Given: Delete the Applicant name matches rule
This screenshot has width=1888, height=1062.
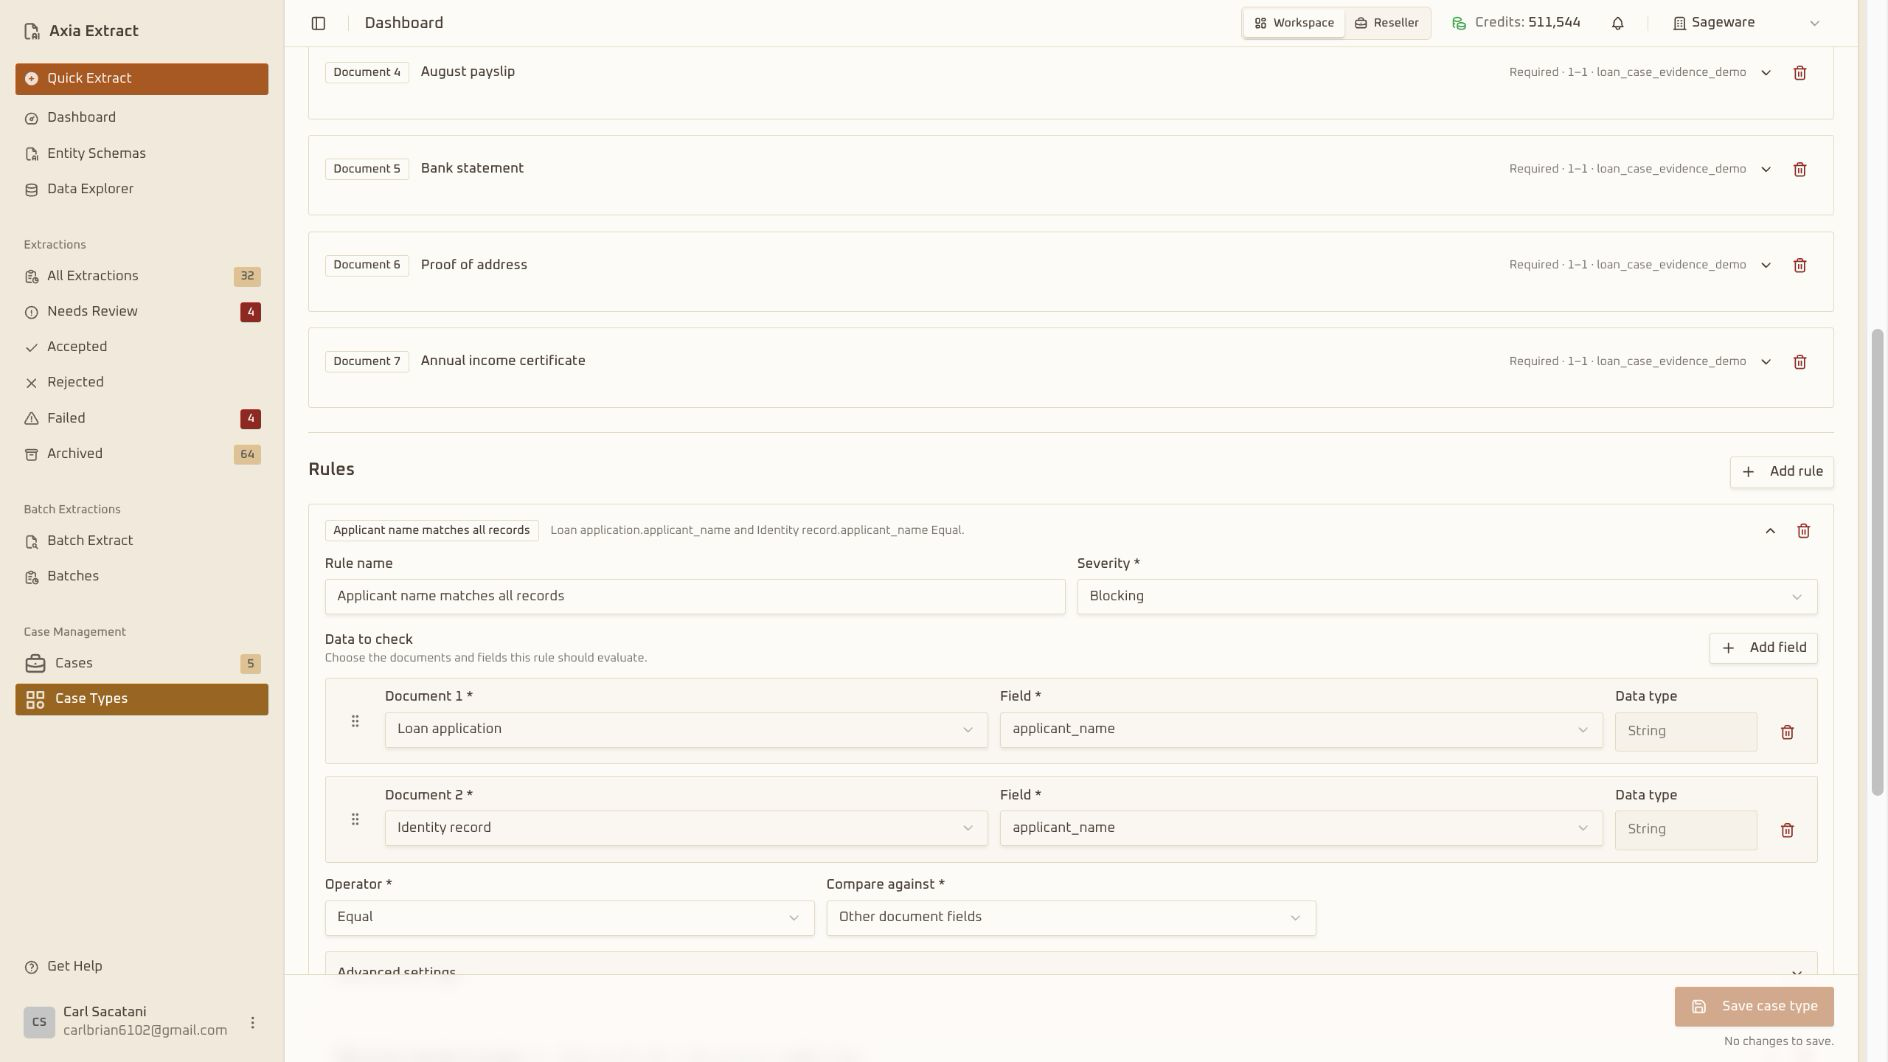Looking at the screenshot, I should click(1803, 531).
